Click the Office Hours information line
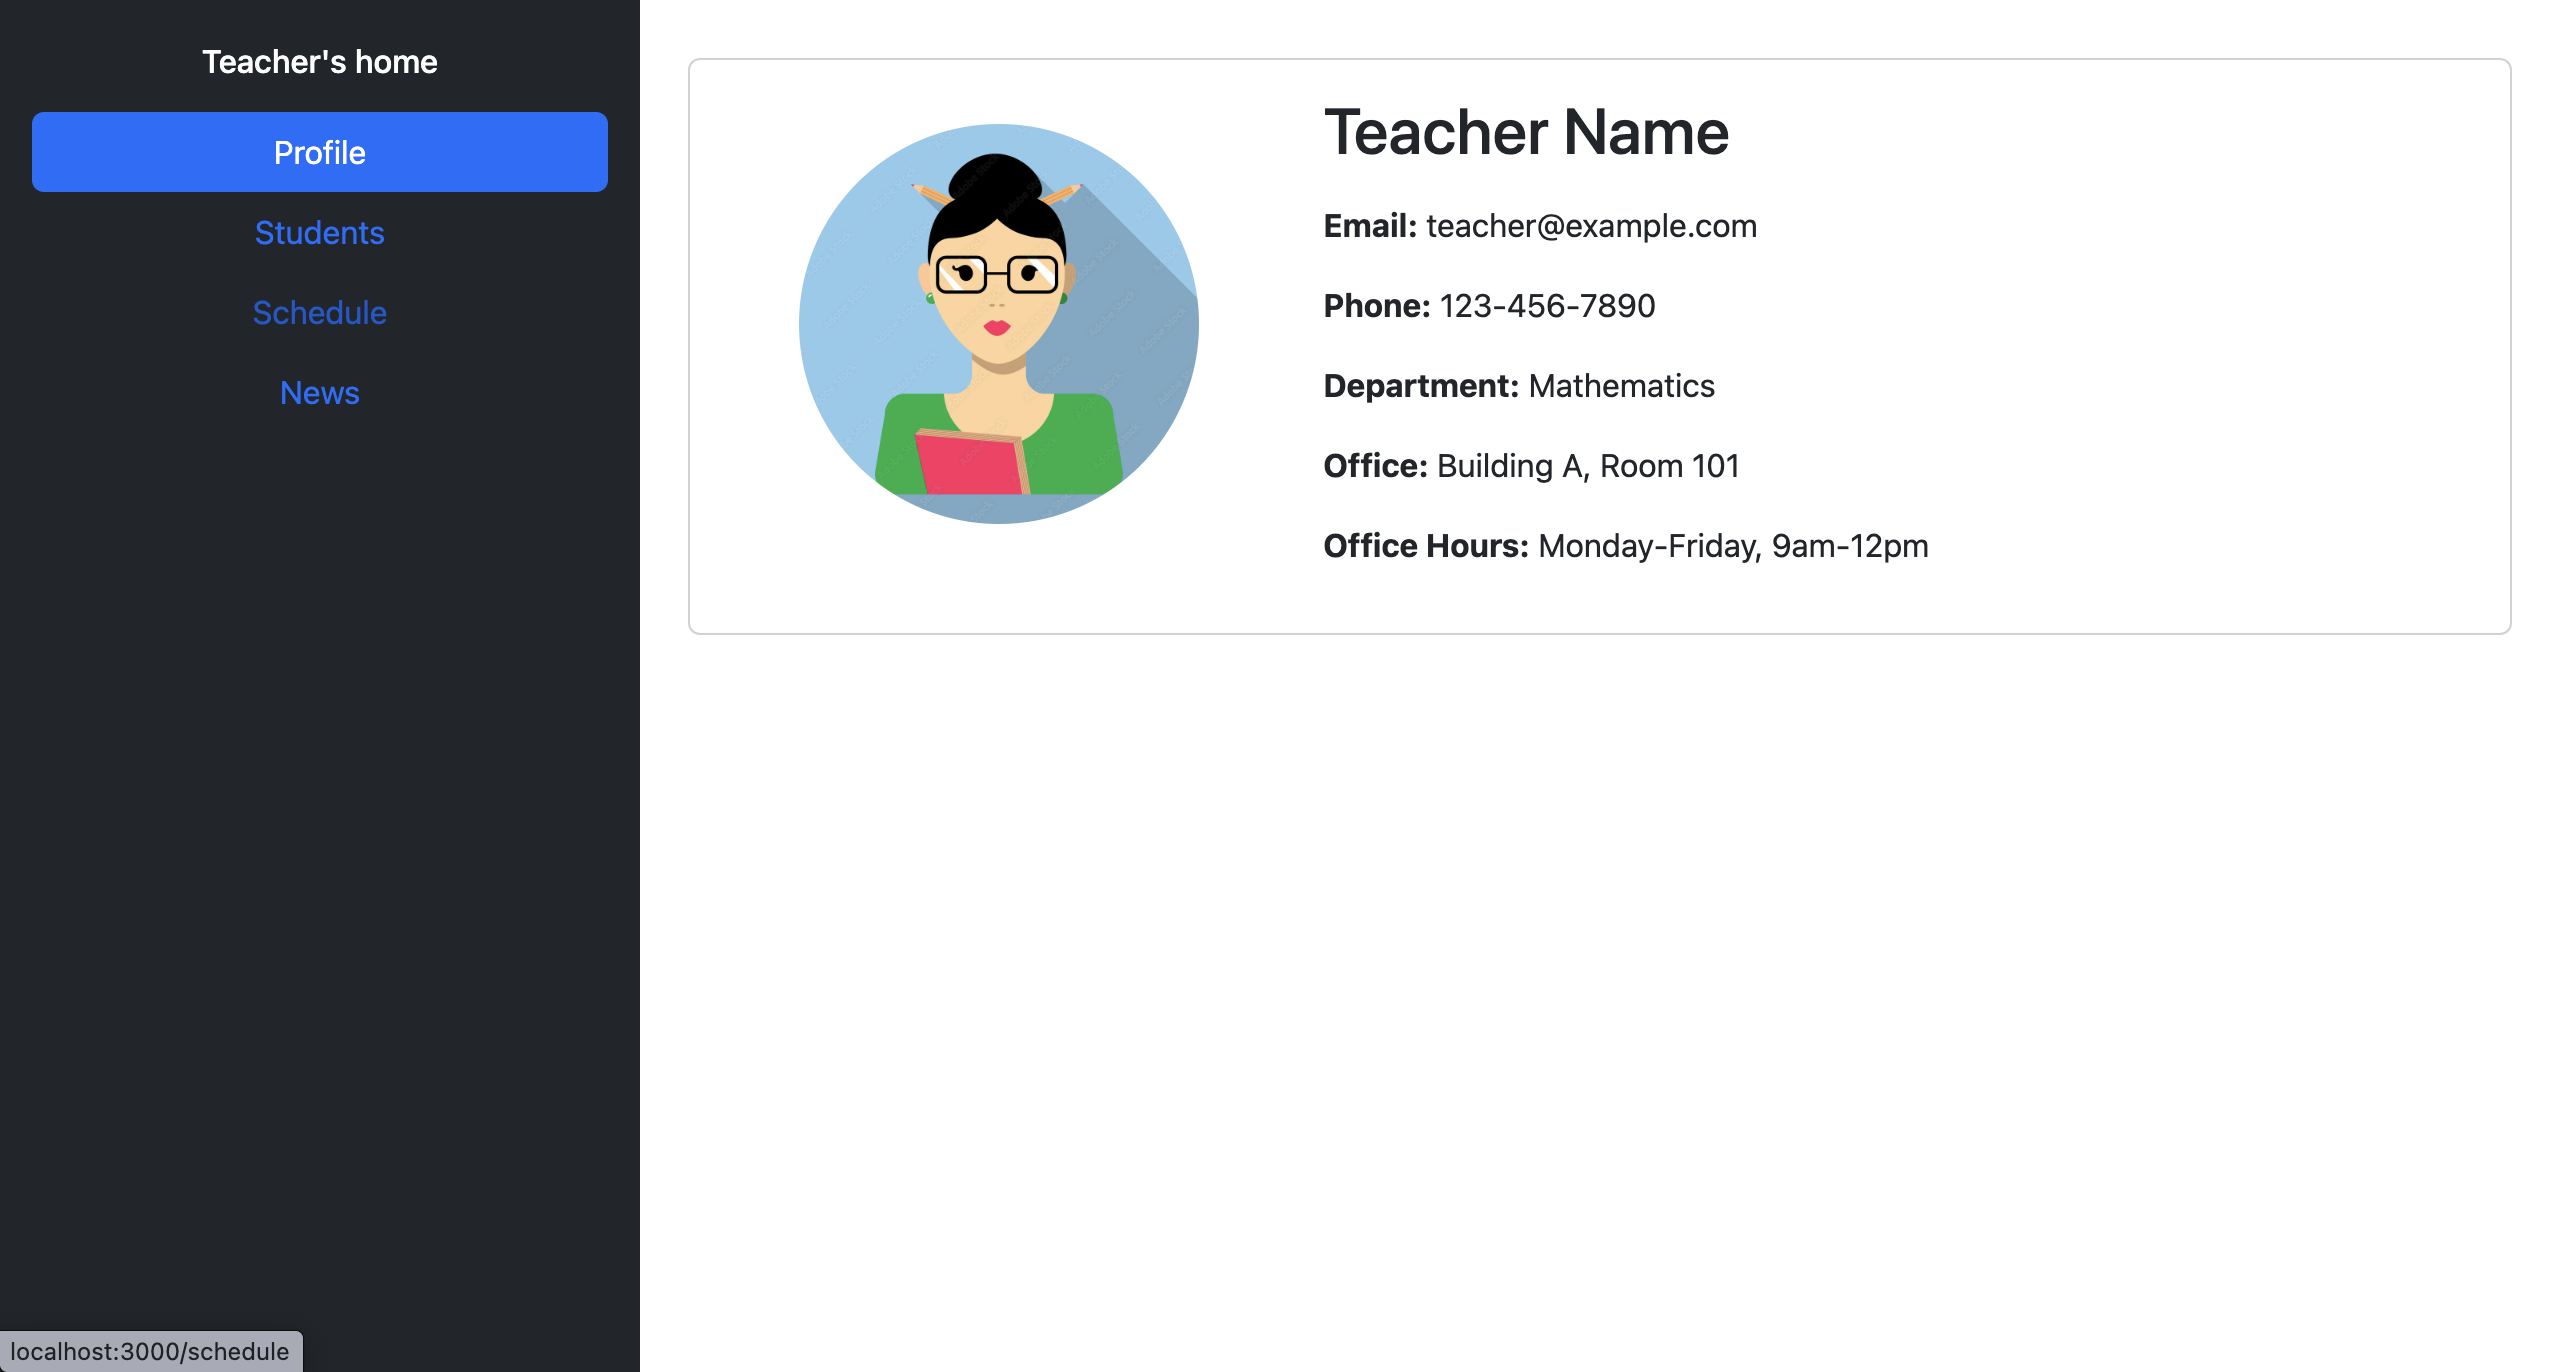The height and width of the screenshot is (1372, 2560). [1625, 546]
